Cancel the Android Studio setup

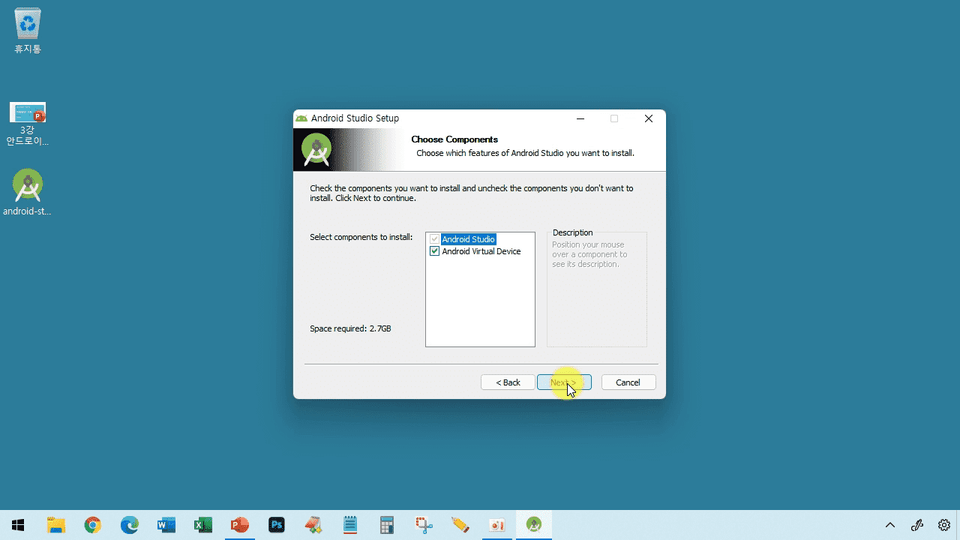[x=628, y=382]
